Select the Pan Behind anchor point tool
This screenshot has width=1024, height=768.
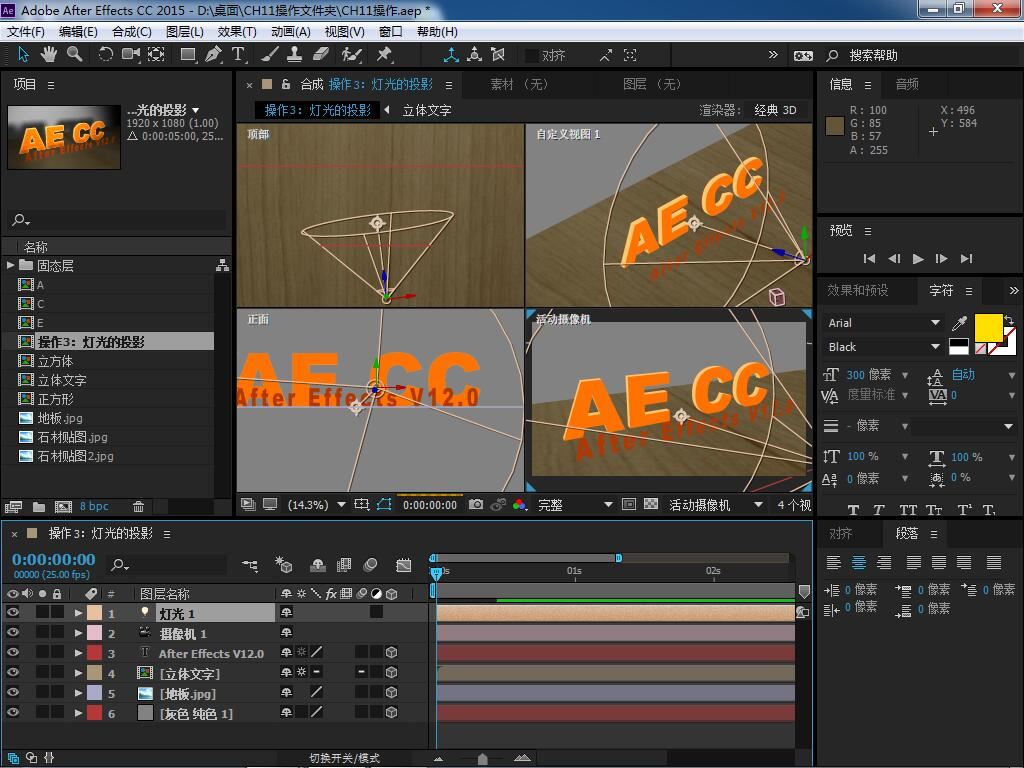156,55
